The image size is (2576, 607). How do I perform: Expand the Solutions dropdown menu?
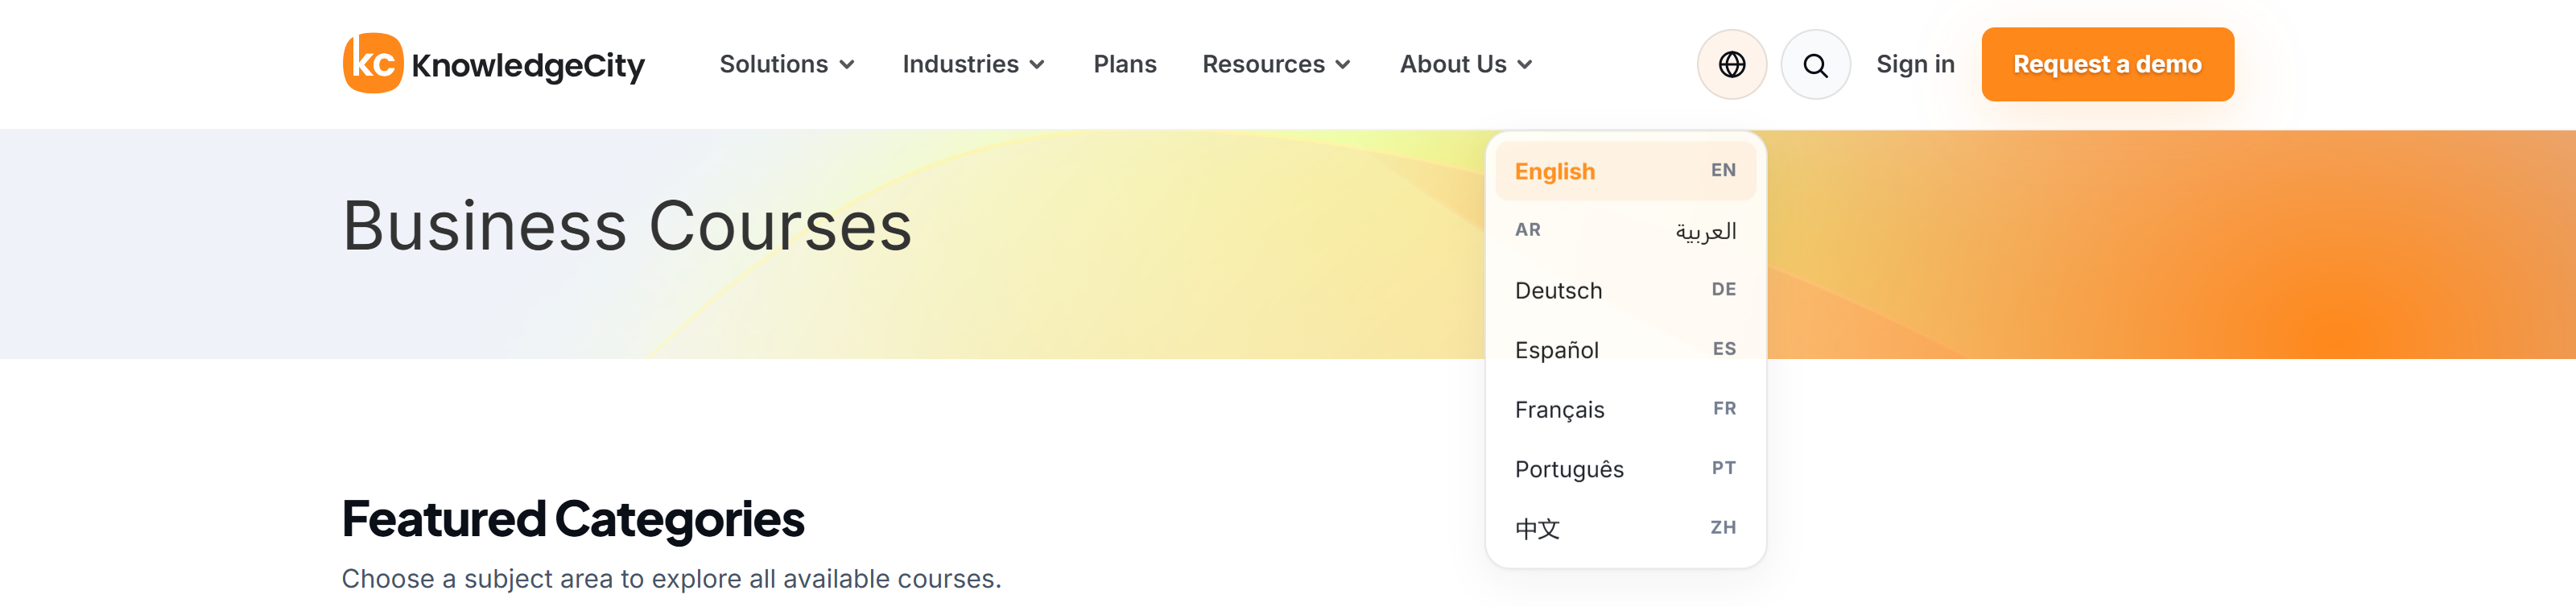(x=787, y=64)
